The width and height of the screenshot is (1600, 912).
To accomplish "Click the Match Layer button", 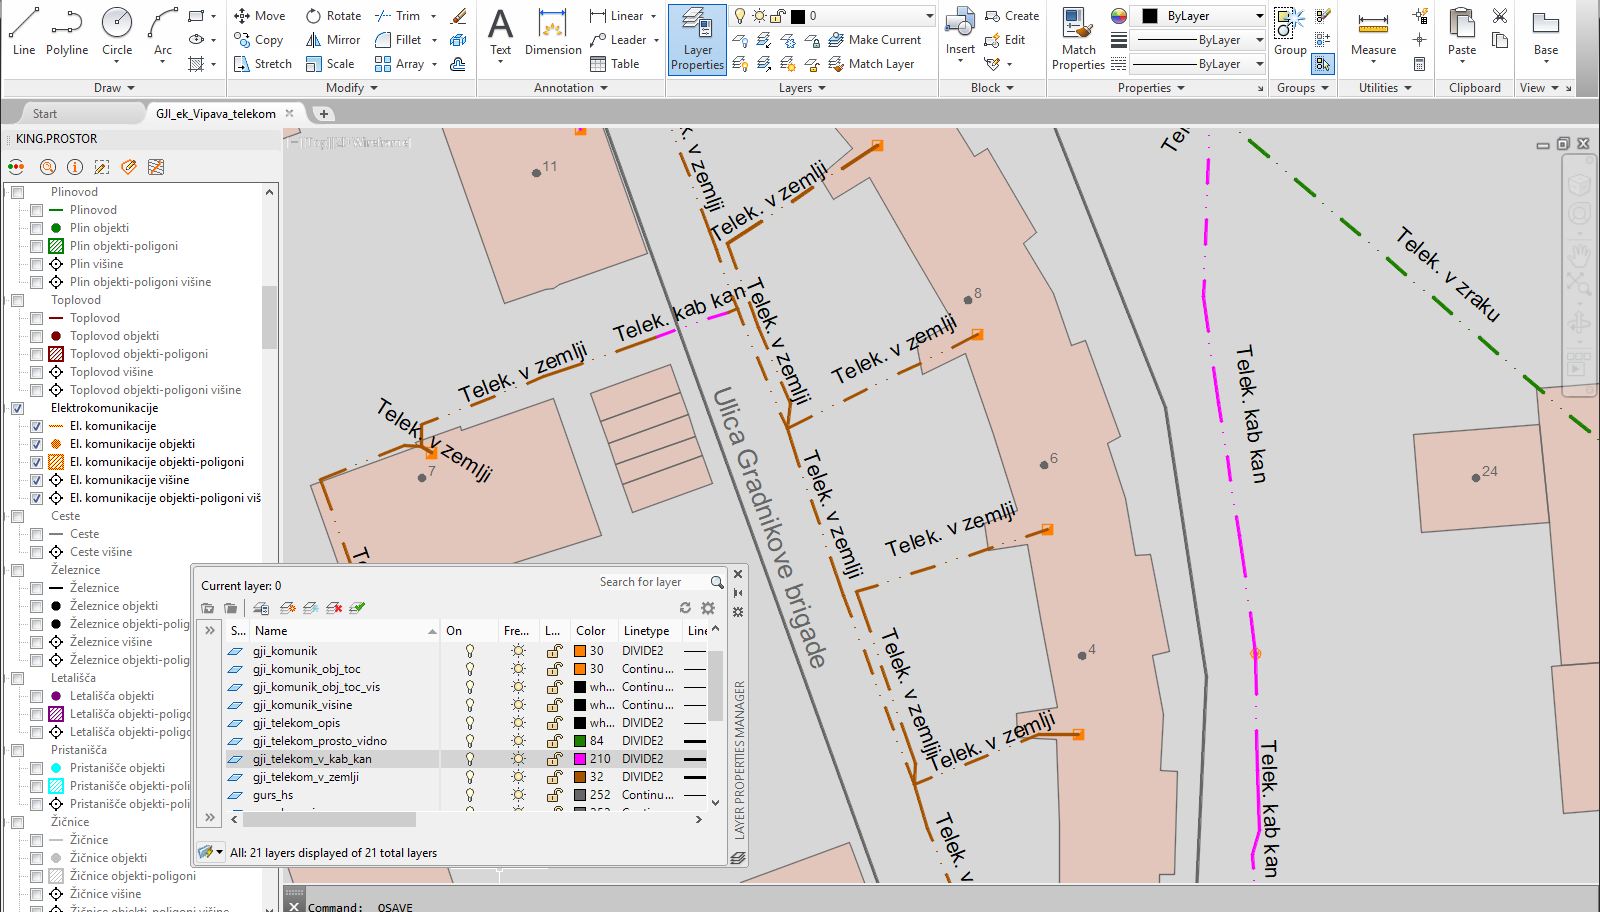I will pyautogui.click(x=870, y=64).
